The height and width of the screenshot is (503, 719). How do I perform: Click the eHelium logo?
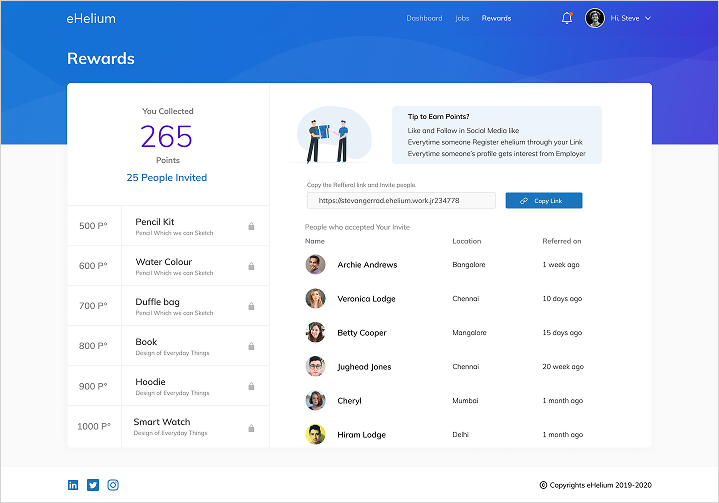(x=91, y=18)
